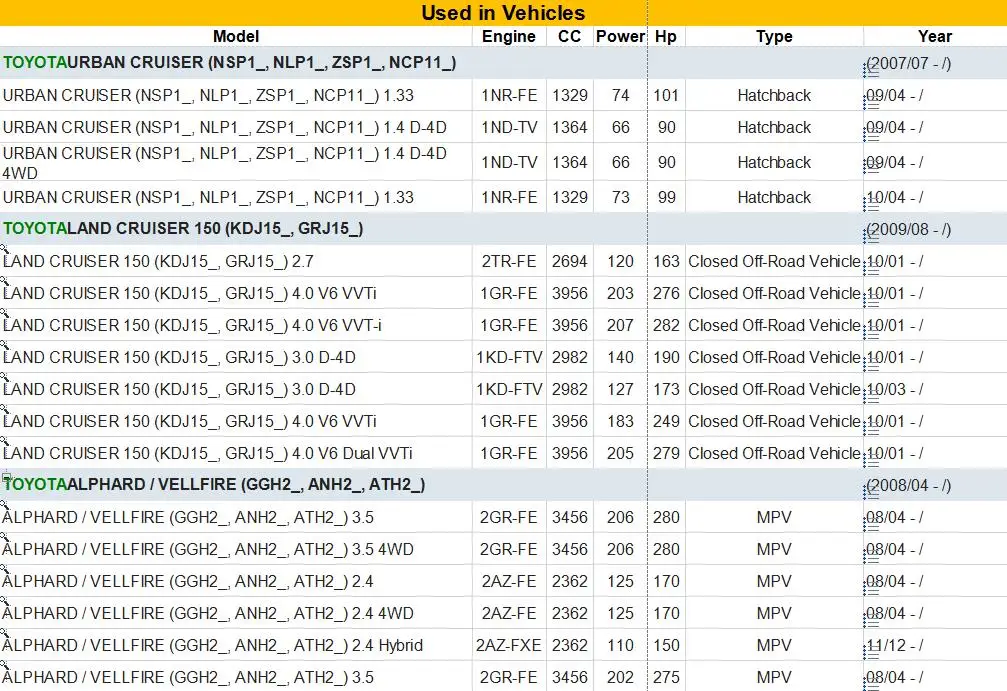Click the Hp value "275"
The width and height of the screenshot is (1007, 691).
pyautogui.click(x=666, y=678)
